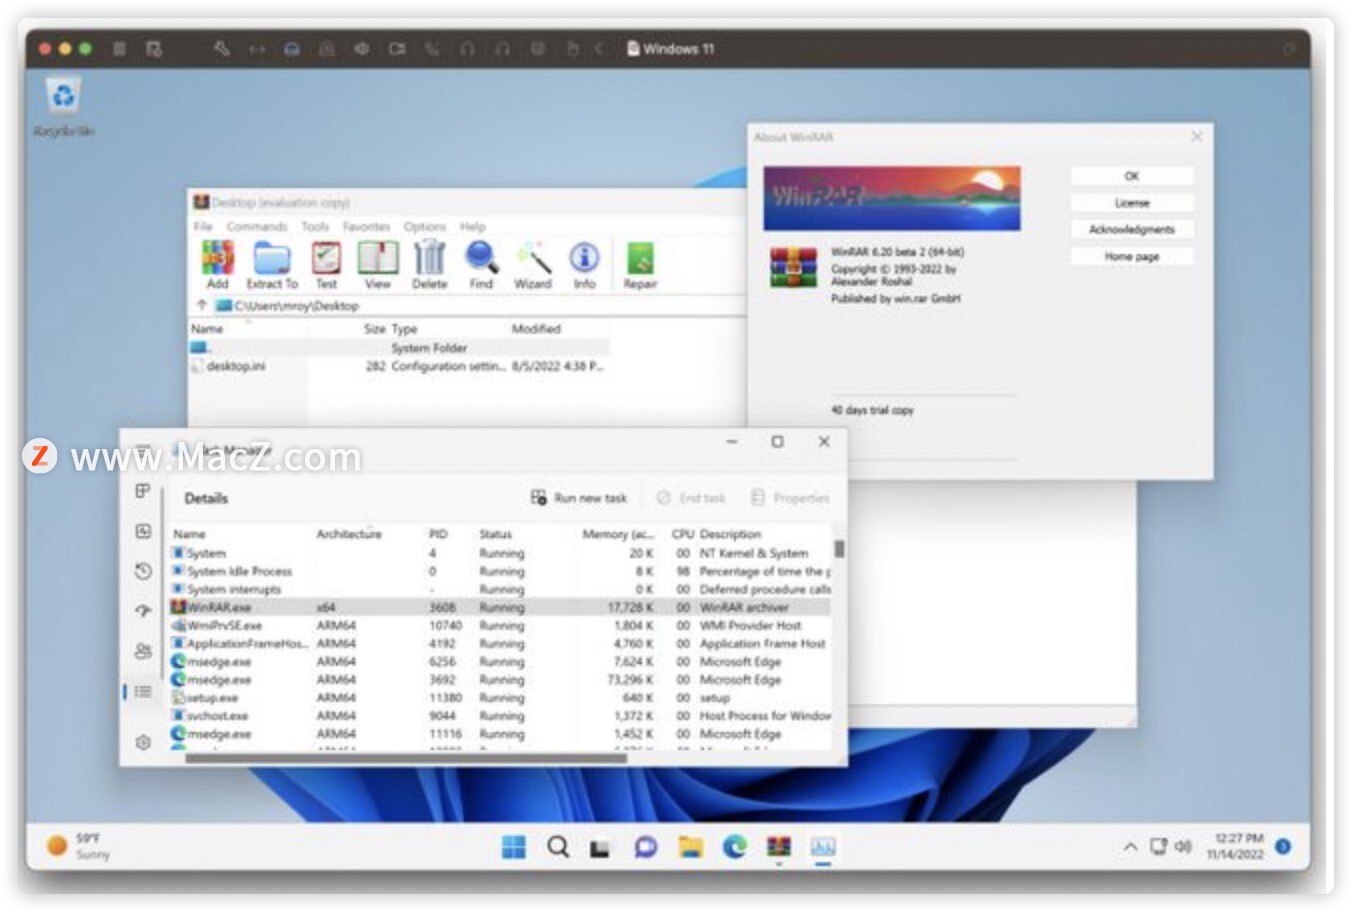This screenshot has height=912, width=1352.
Task: Open the Users page in Task Manager sidebar
Action: pos(143,651)
